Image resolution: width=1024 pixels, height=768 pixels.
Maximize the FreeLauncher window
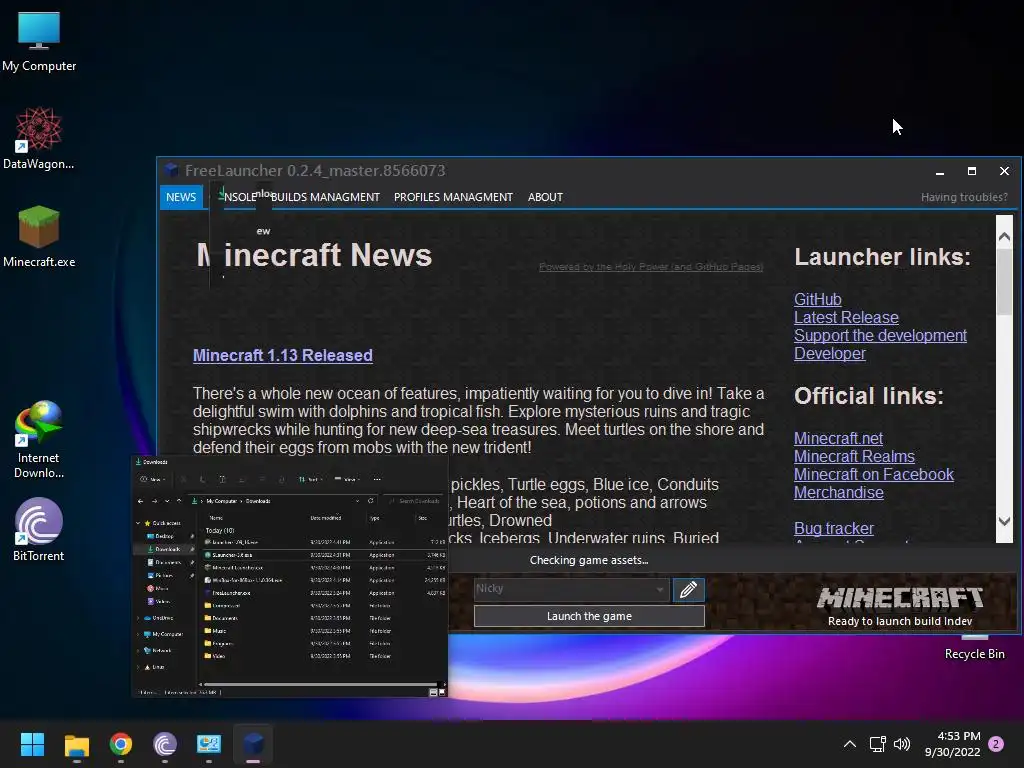972,171
